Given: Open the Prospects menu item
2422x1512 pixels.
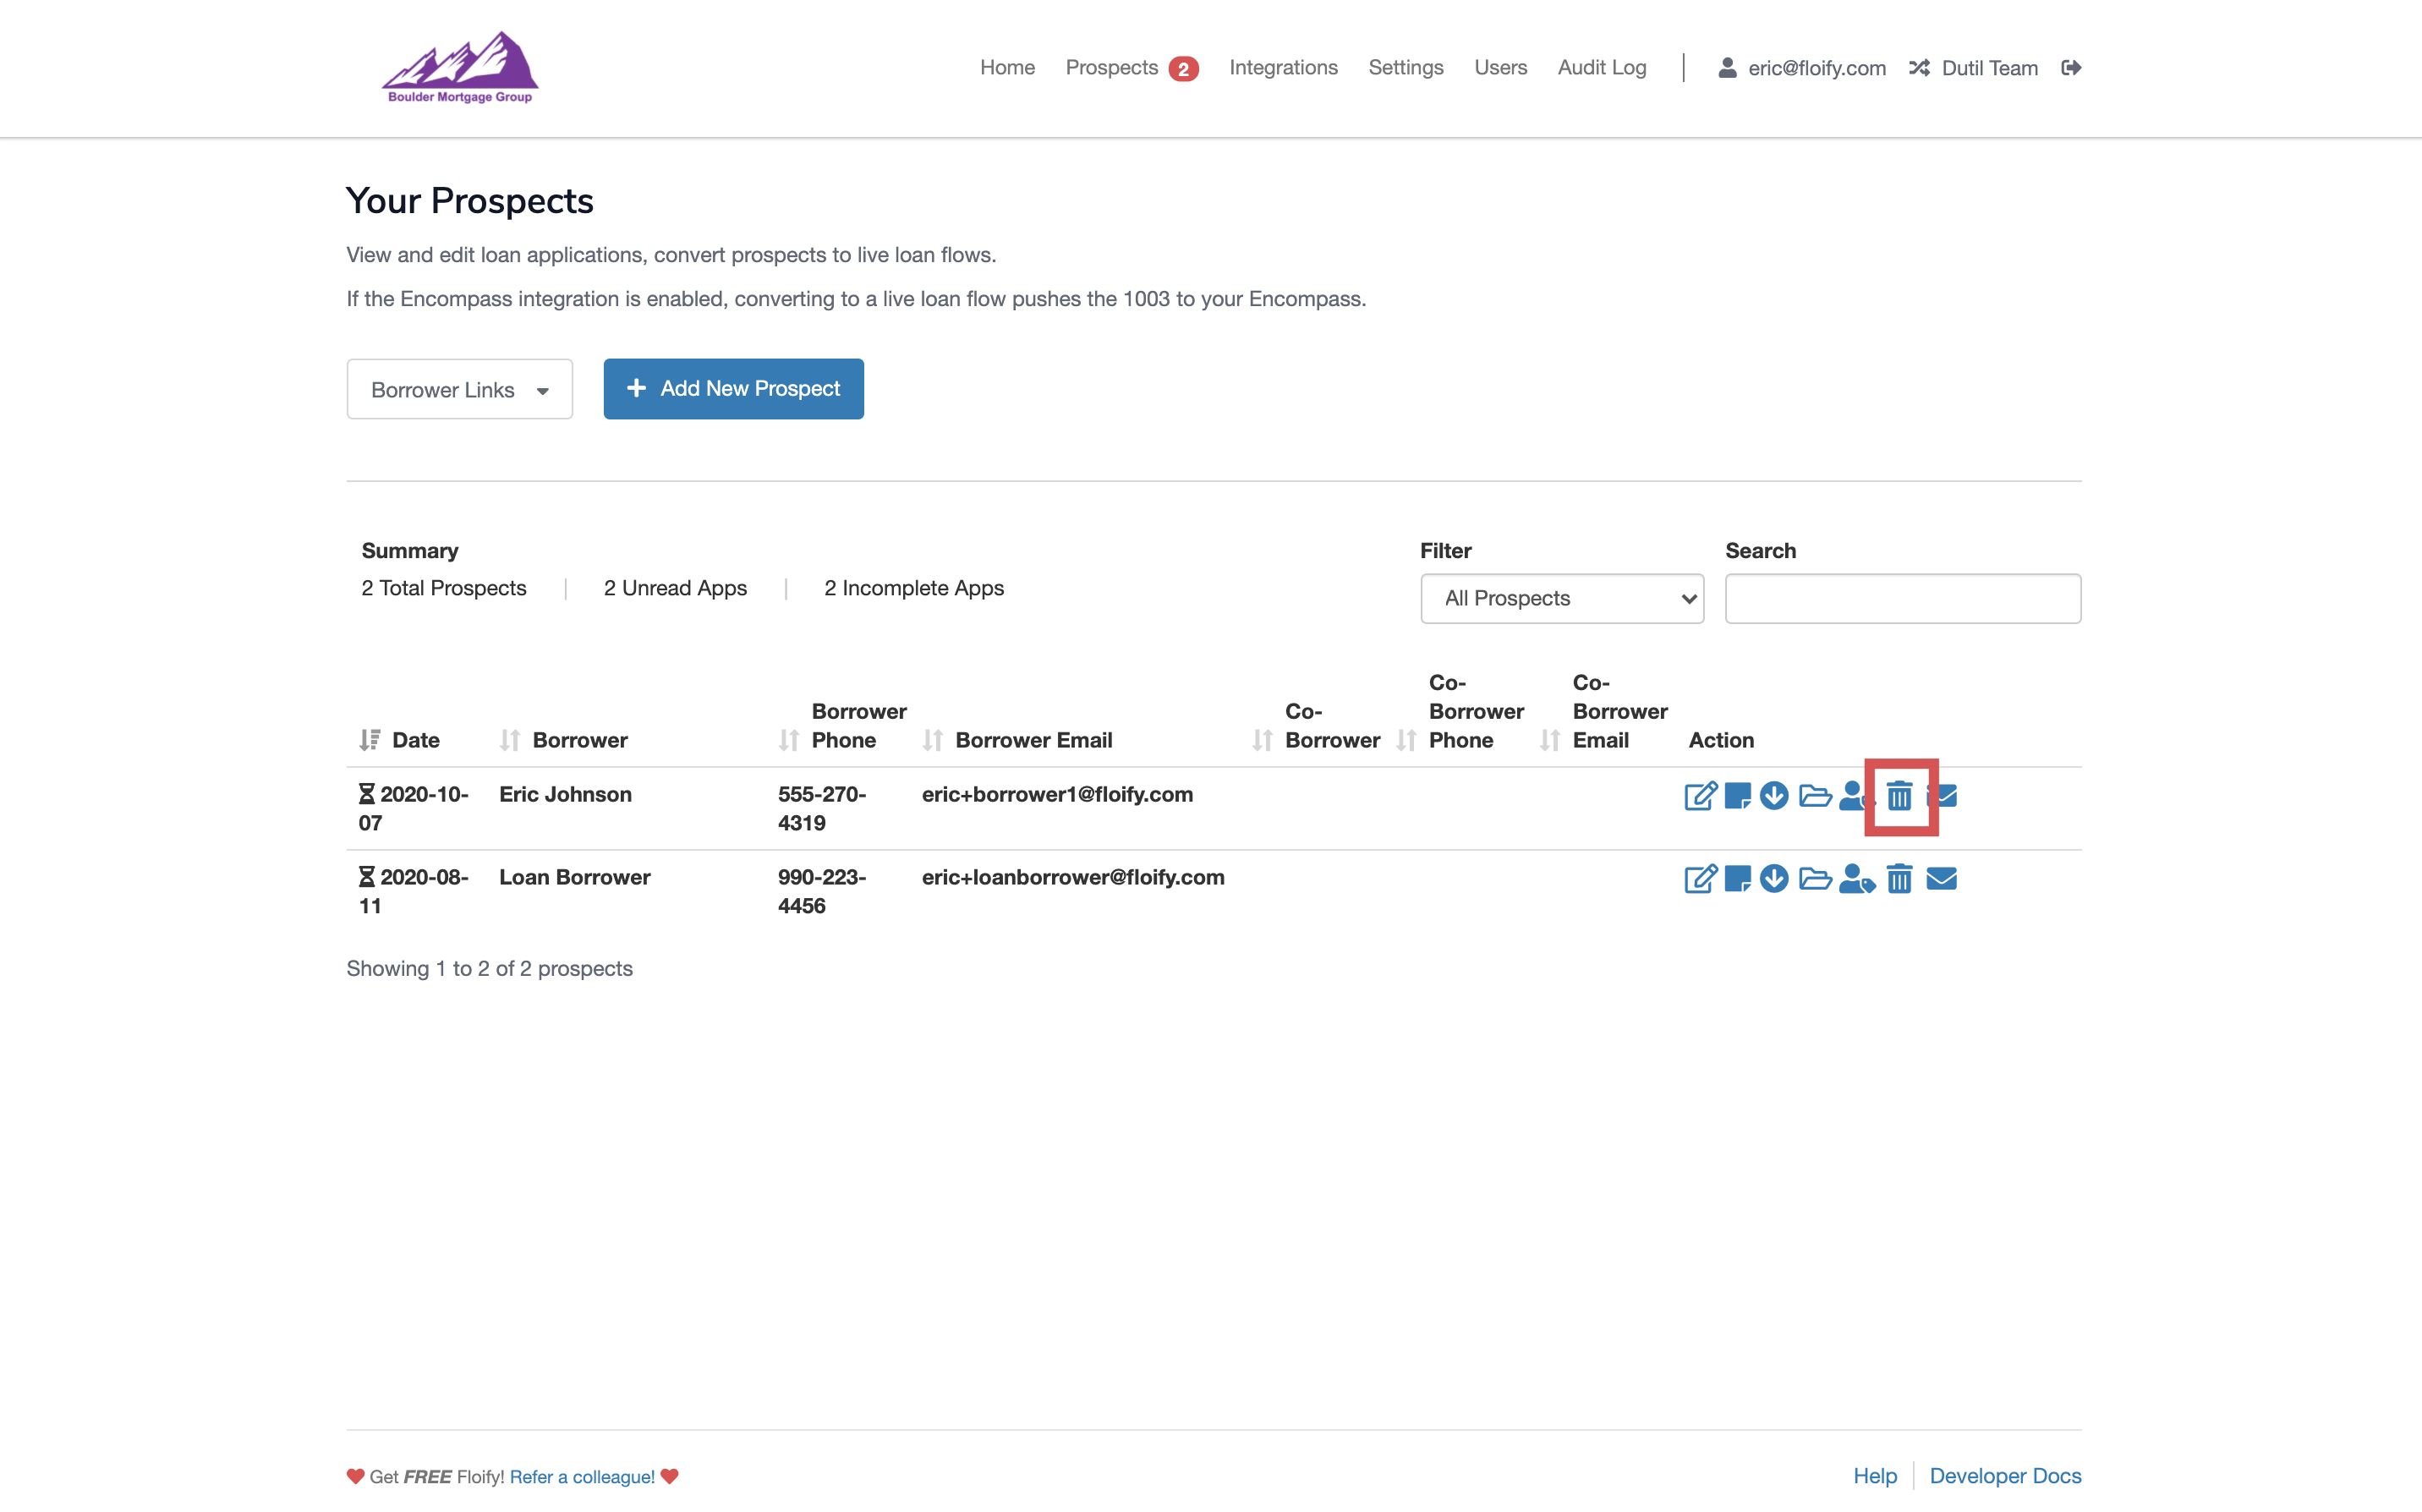Looking at the screenshot, I should (x=1111, y=67).
